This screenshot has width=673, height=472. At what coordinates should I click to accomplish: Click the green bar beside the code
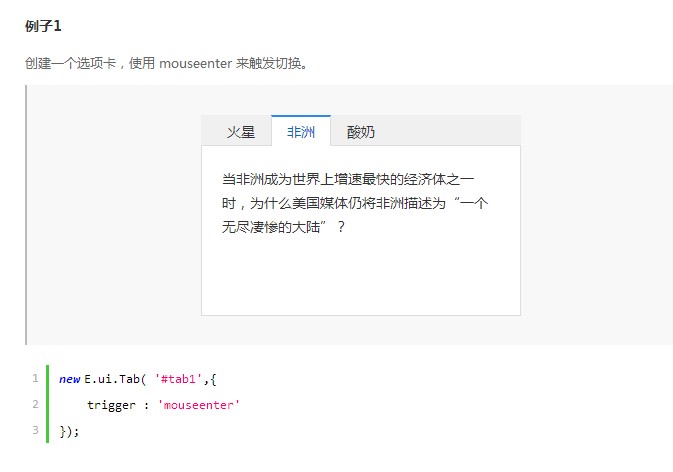pos(47,404)
